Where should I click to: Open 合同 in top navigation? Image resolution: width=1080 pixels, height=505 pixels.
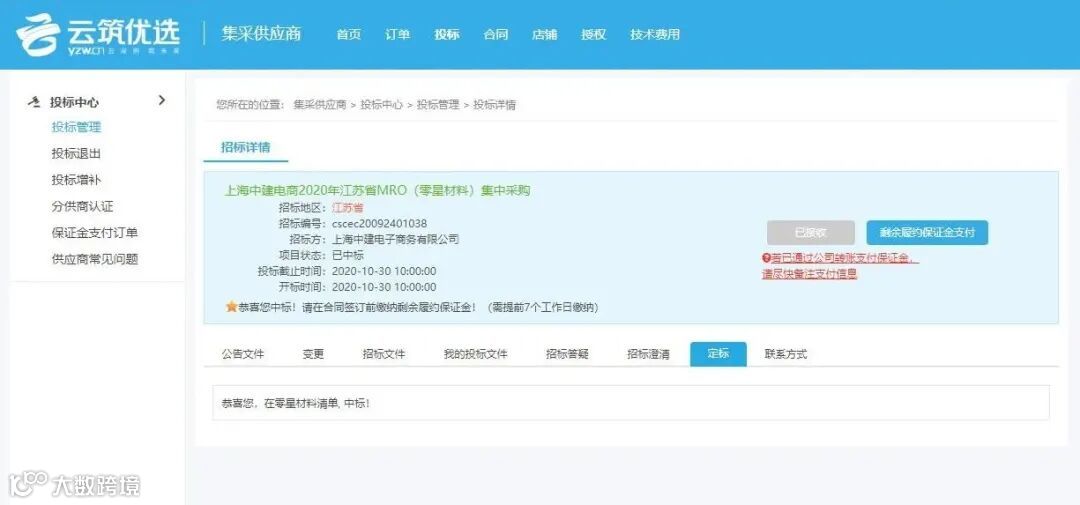click(x=496, y=34)
